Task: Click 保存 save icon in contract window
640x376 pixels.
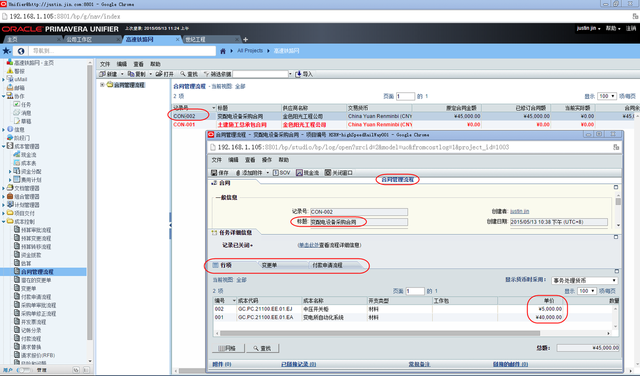Action: point(220,173)
